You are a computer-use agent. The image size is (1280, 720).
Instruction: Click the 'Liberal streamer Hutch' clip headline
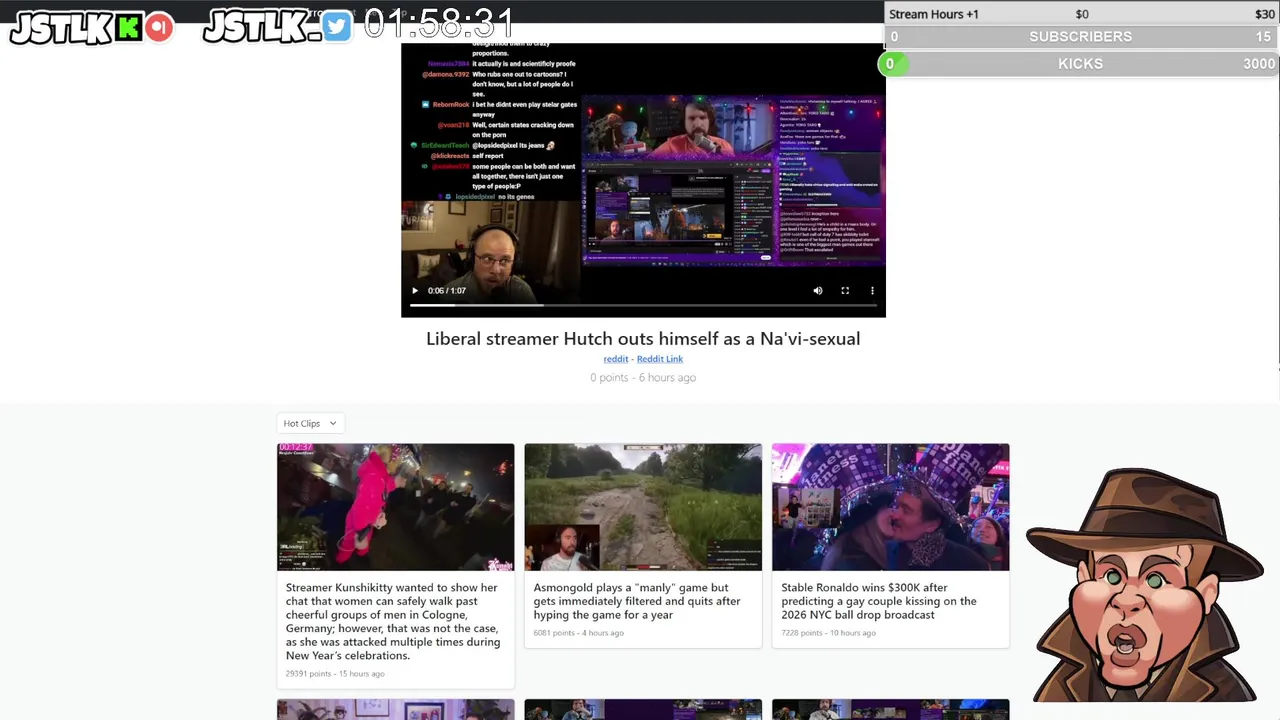coord(643,339)
